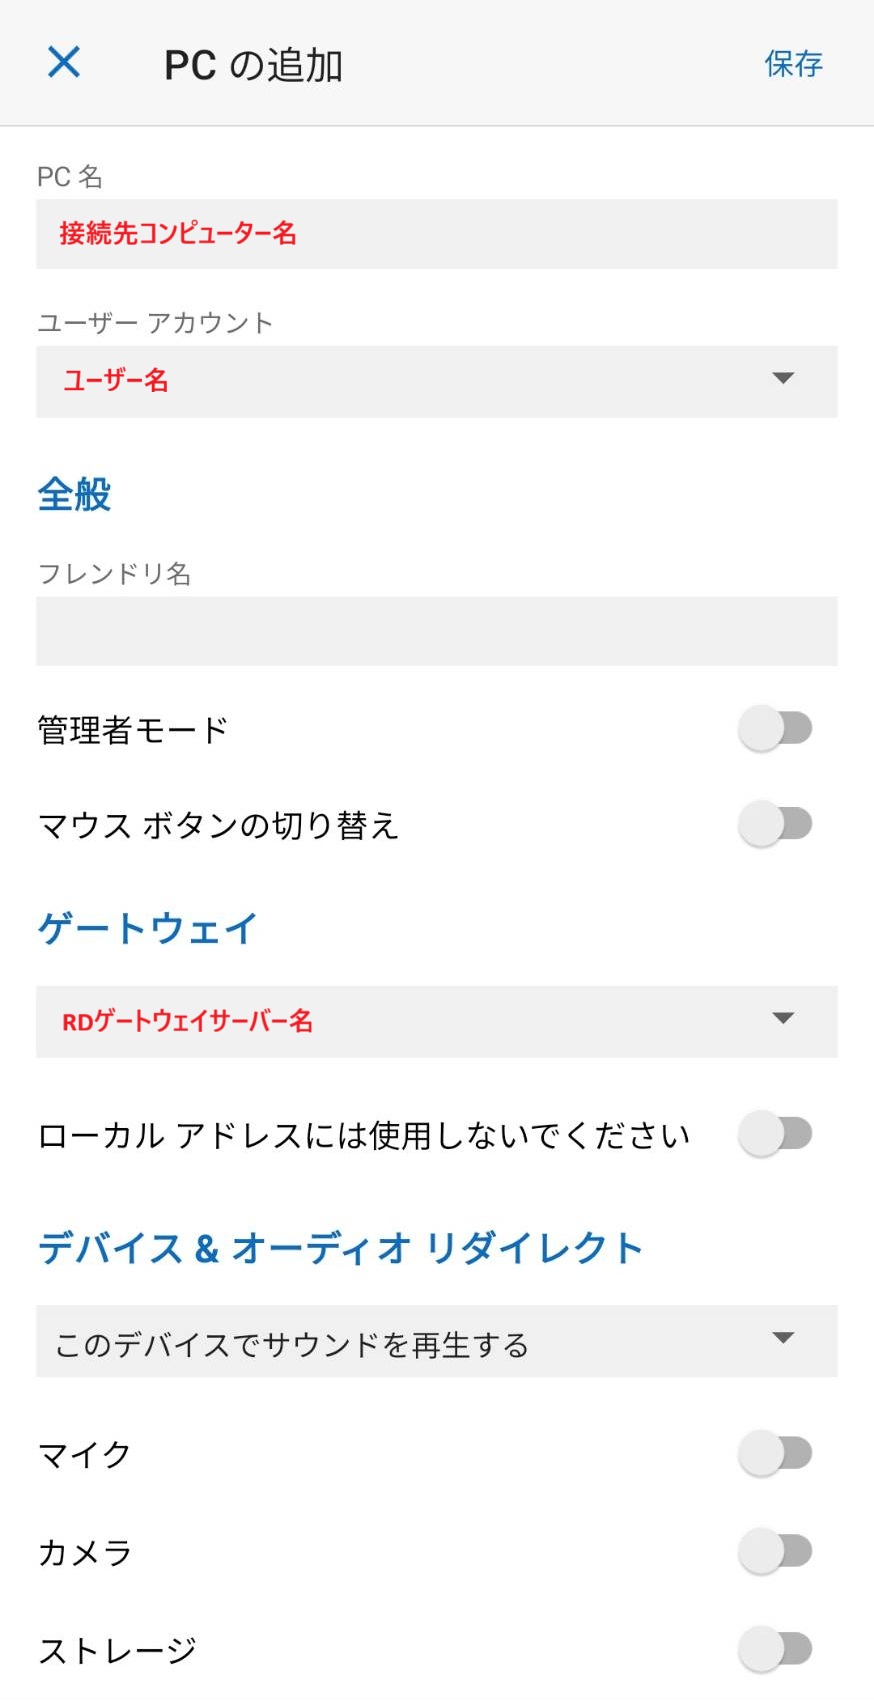Enable マイク redirection toggle
Viewport: 874px width, 1701px height.
click(x=775, y=1453)
